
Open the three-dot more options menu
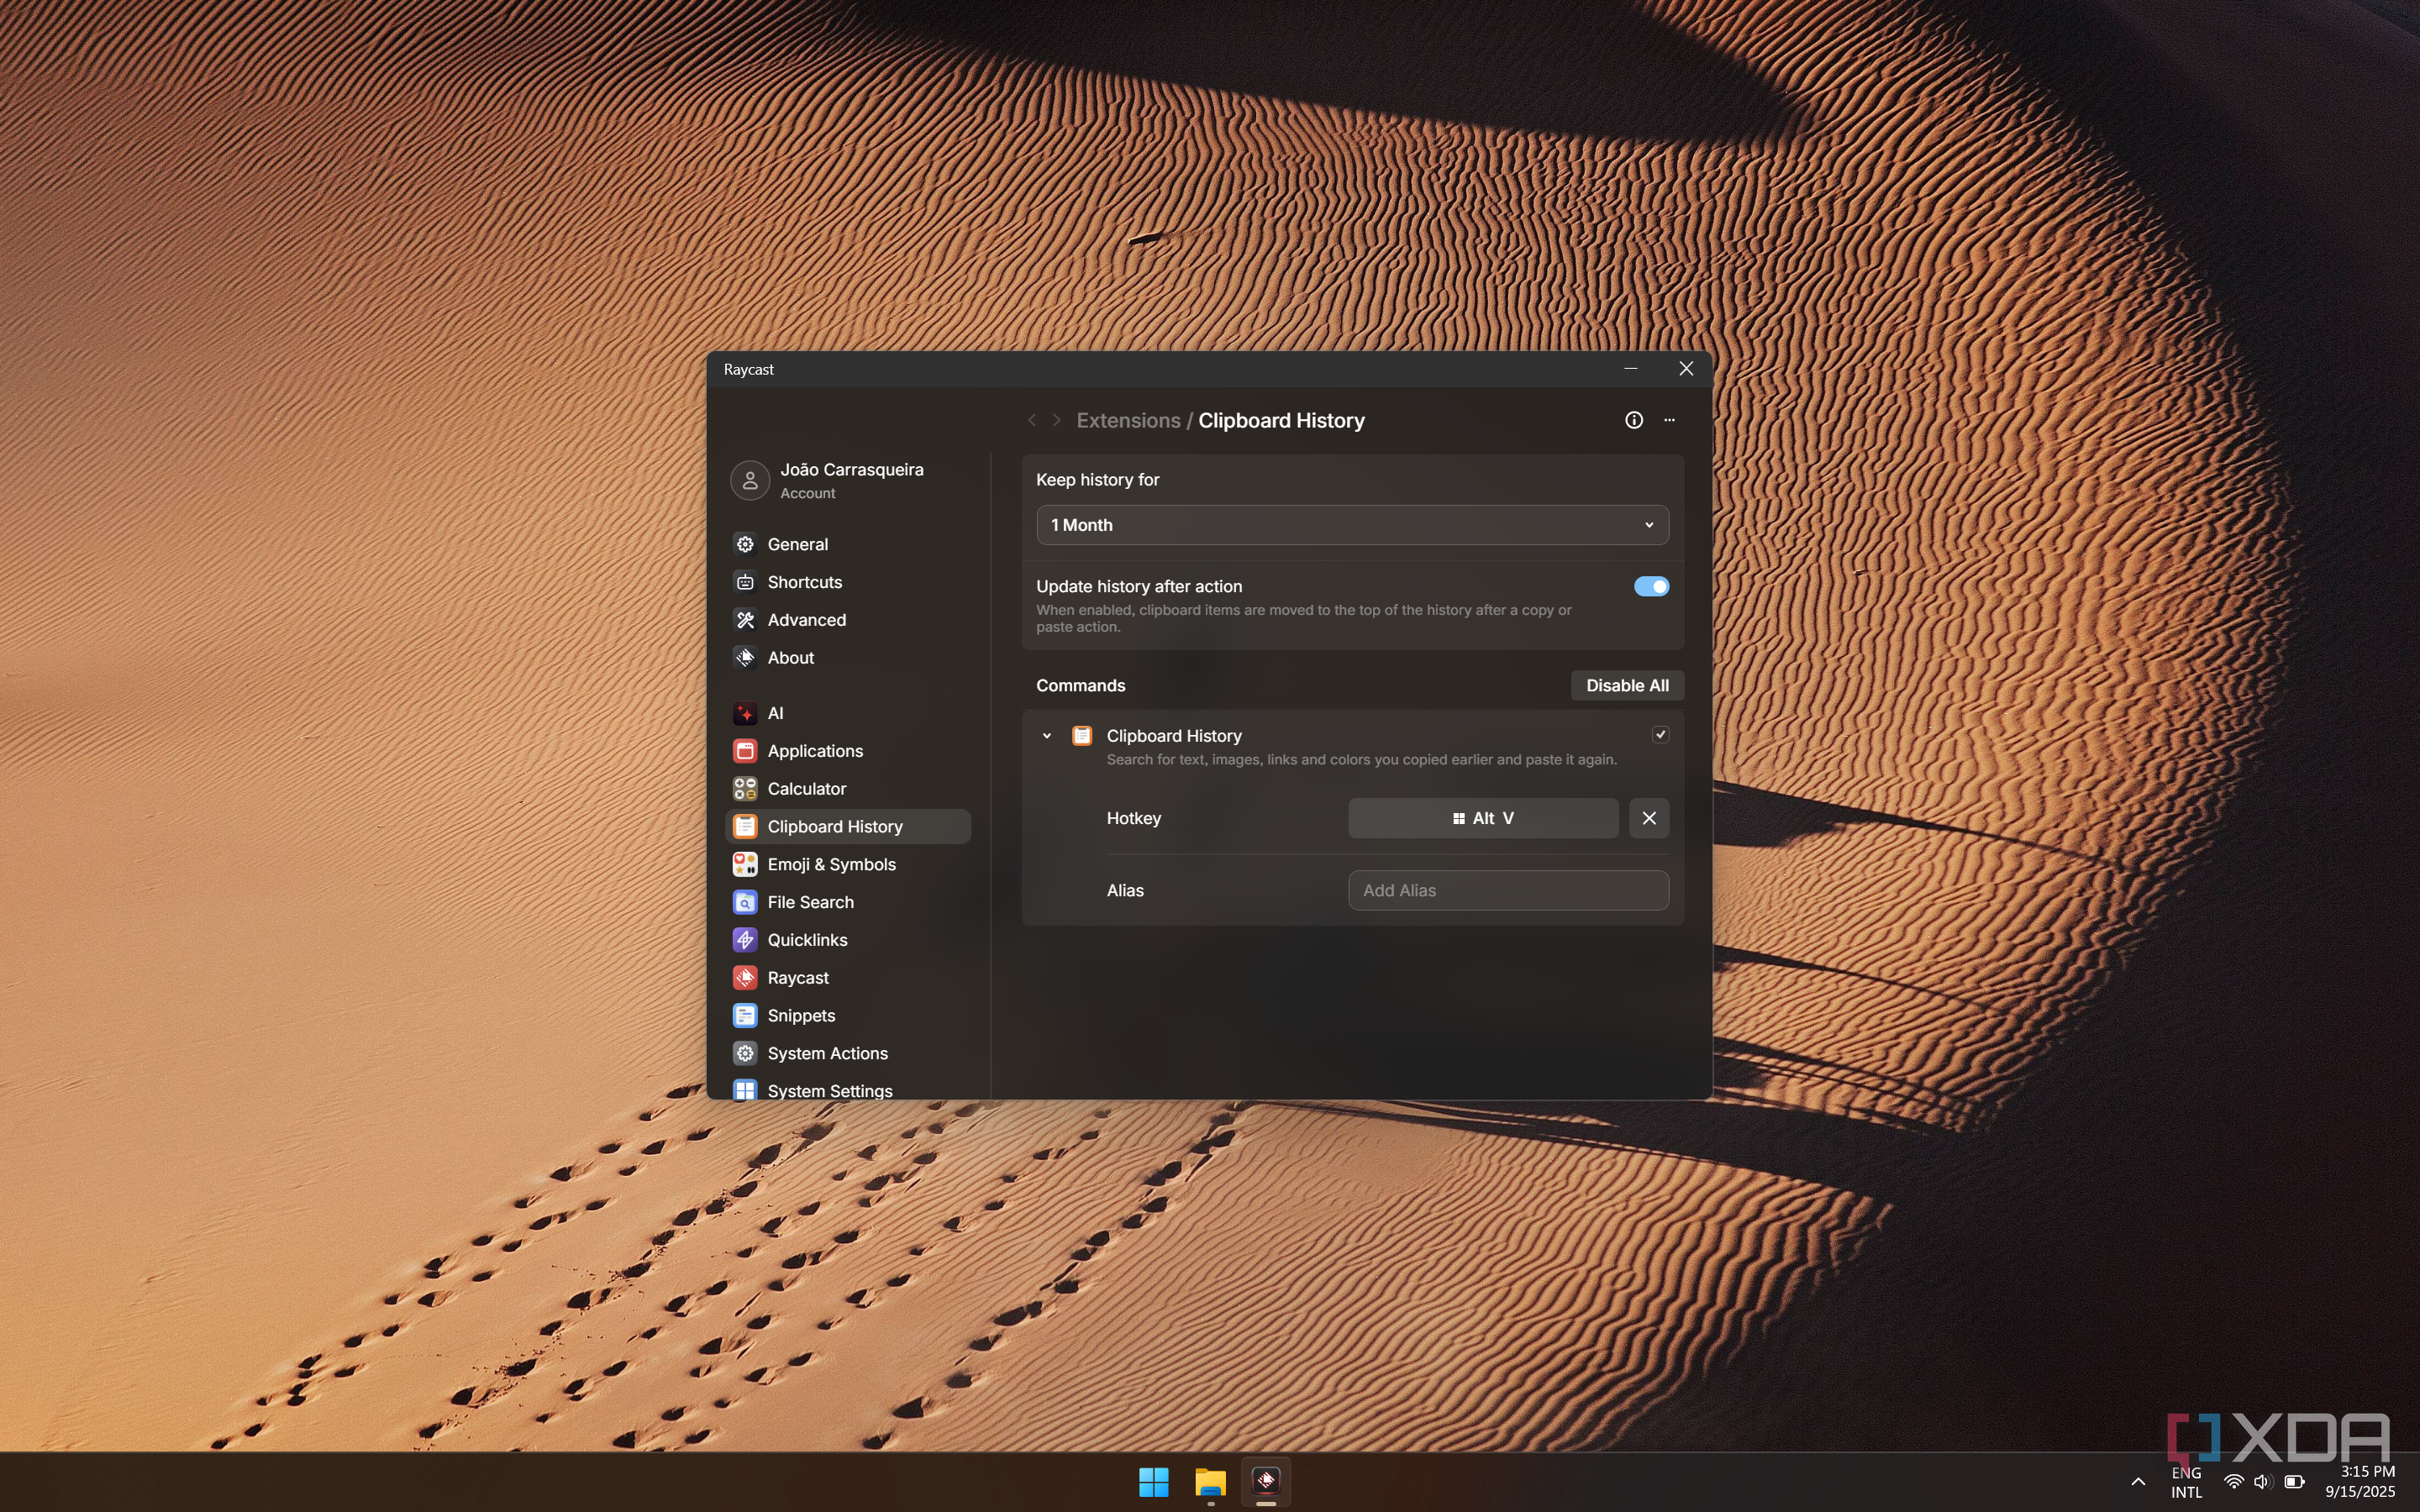point(1669,420)
